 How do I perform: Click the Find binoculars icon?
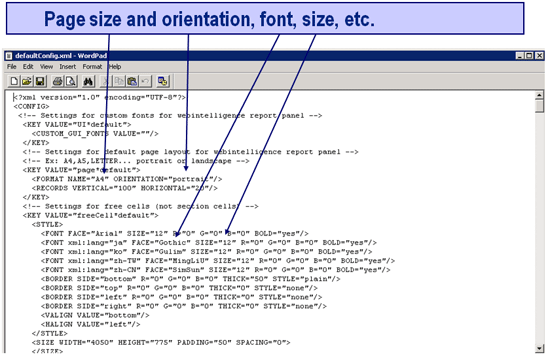[88, 81]
